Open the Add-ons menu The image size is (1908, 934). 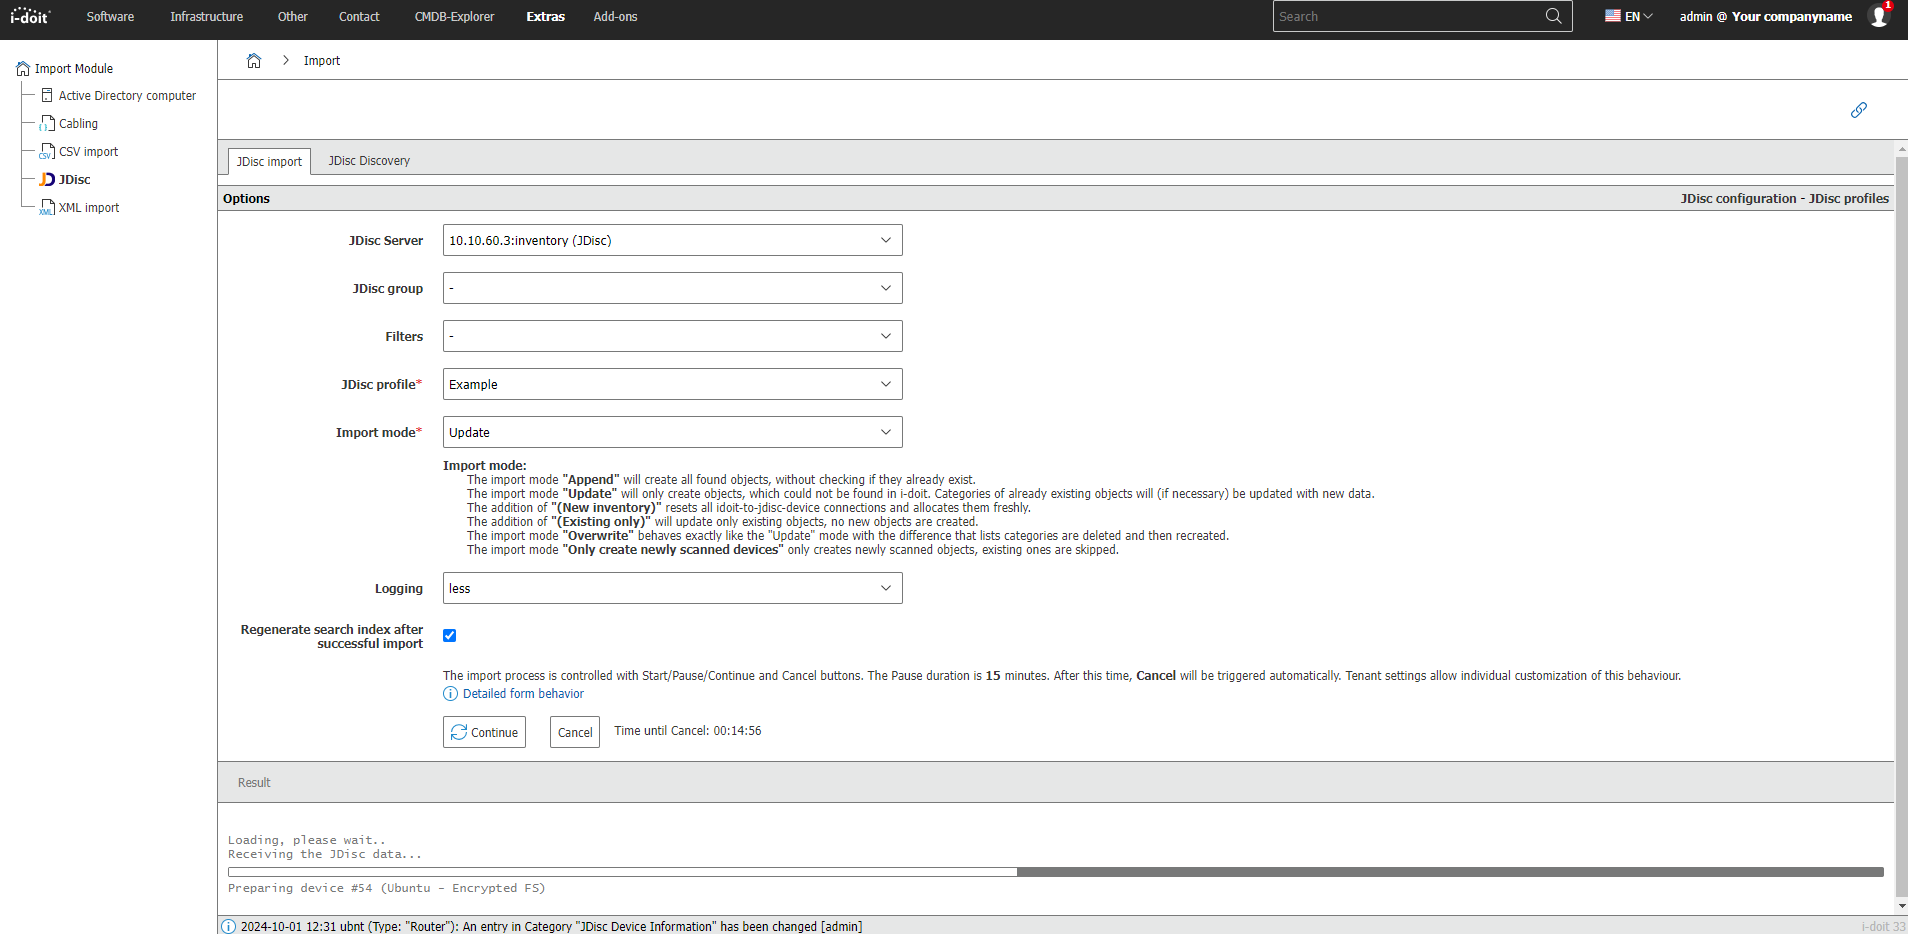click(615, 16)
